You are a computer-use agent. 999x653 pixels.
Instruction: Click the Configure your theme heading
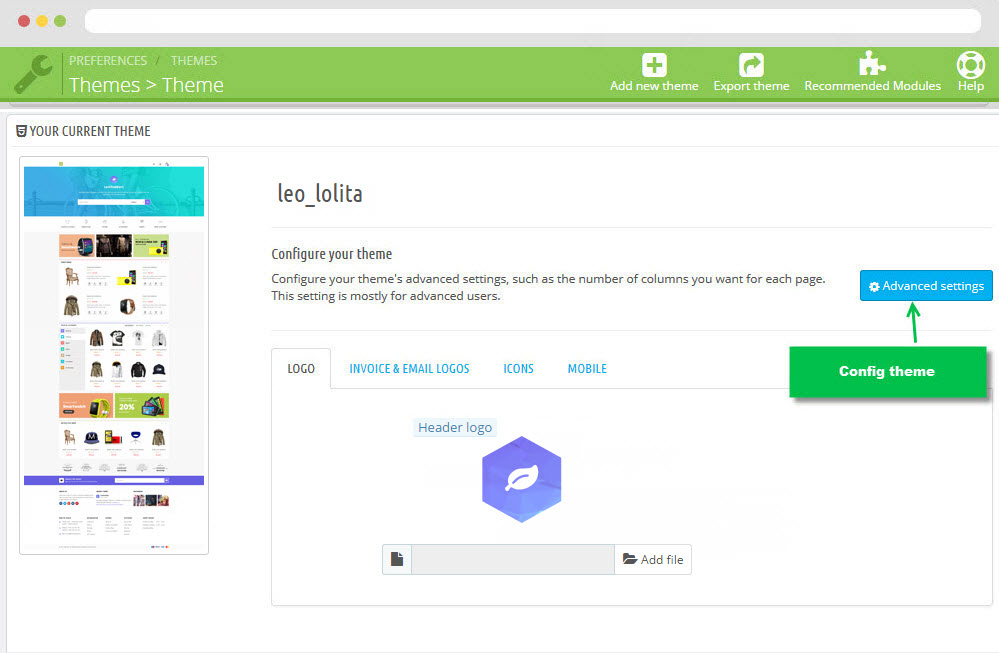331,254
